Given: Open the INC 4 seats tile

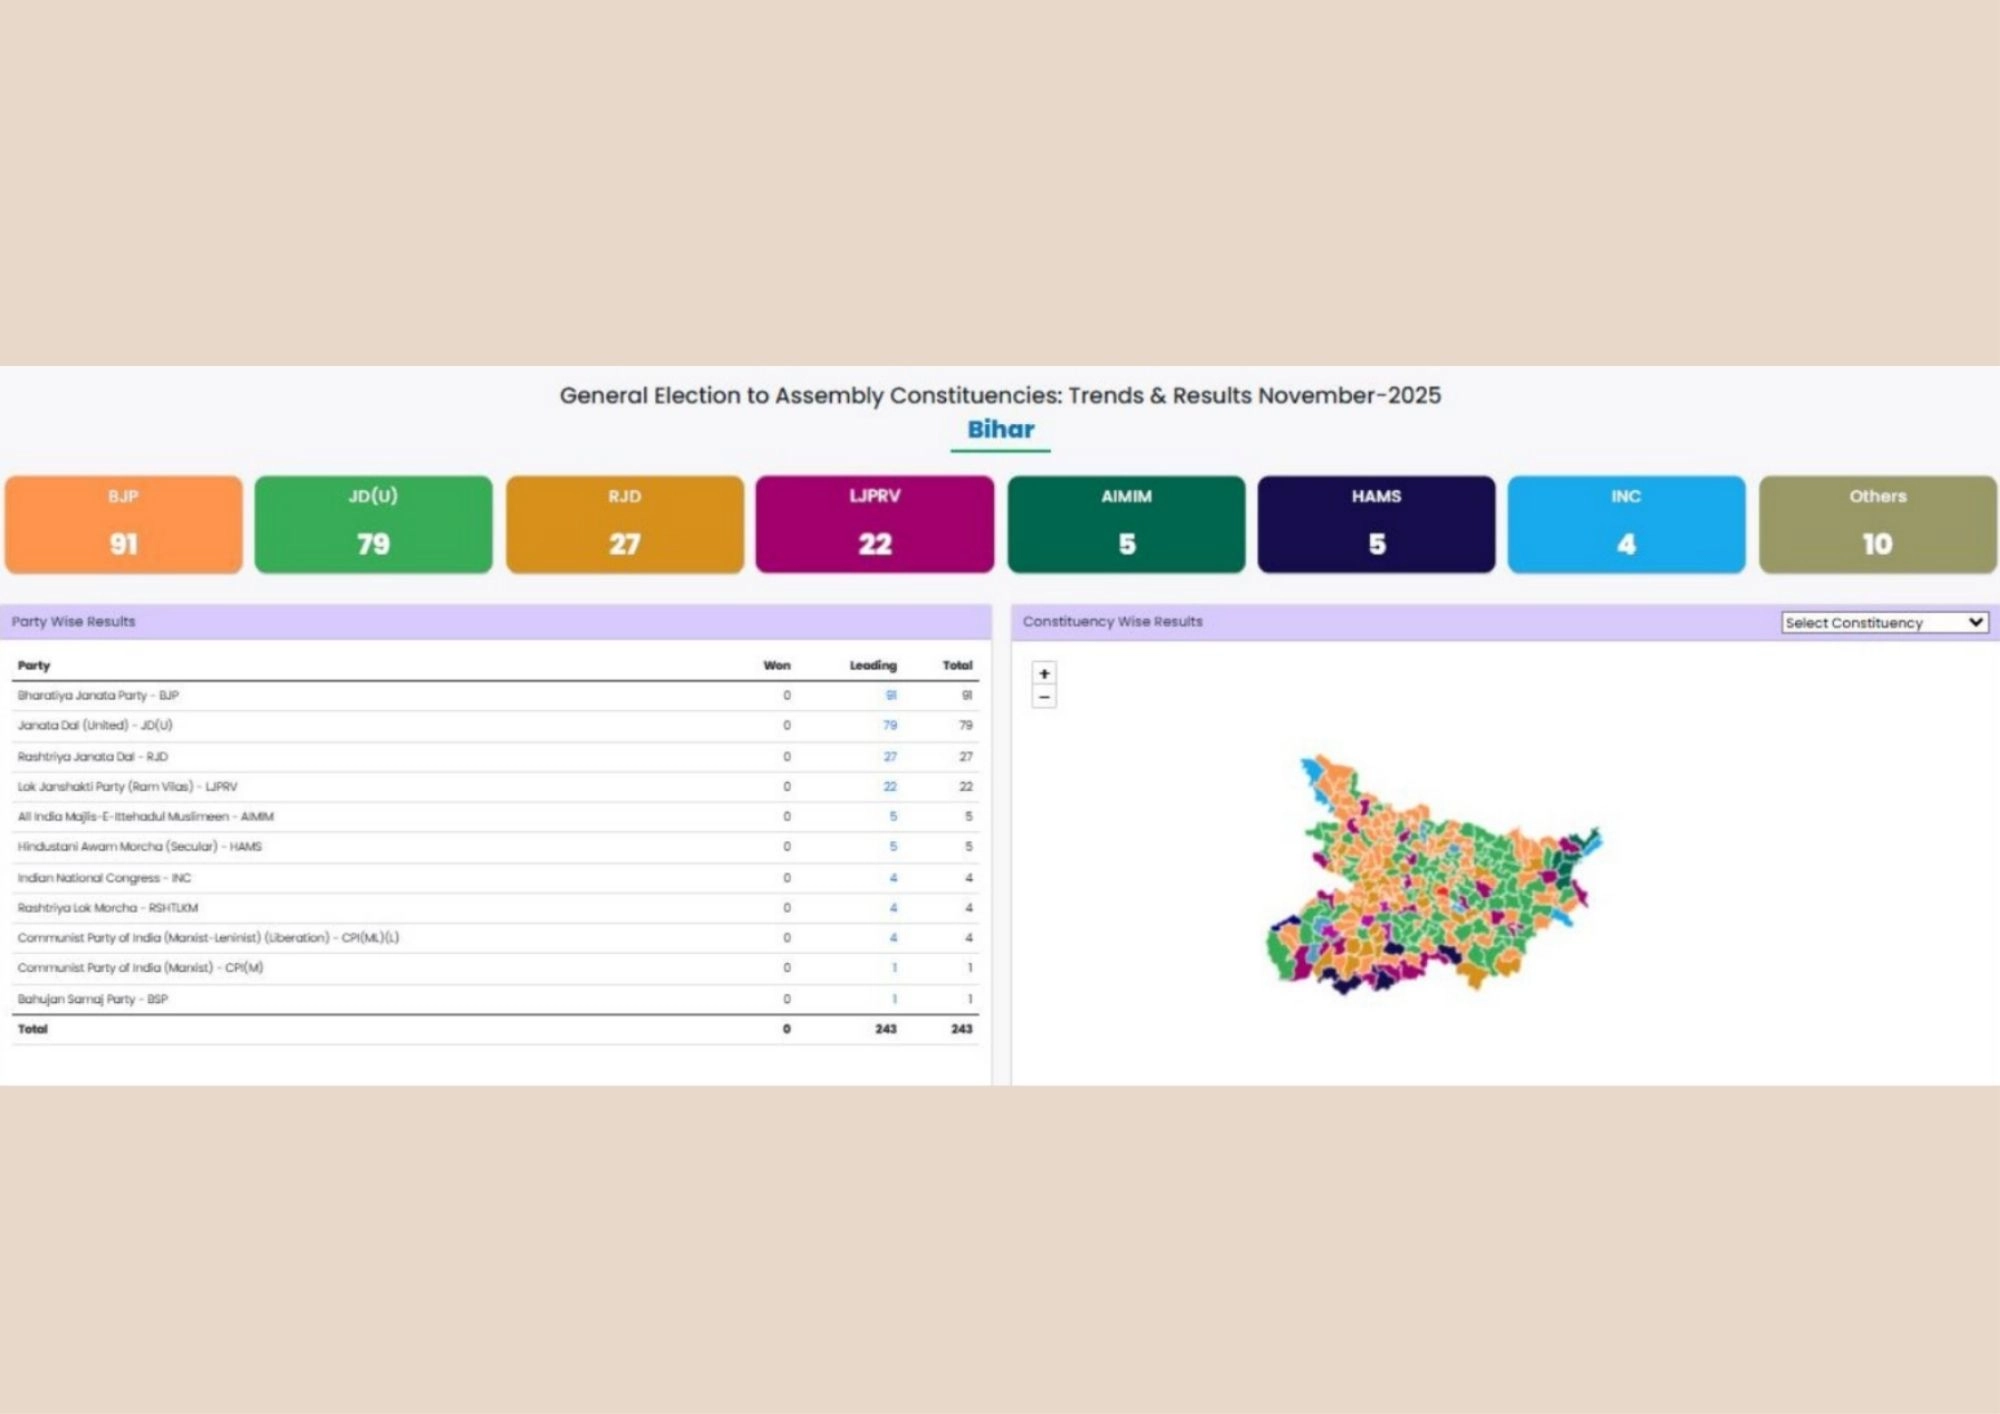Looking at the screenshot, I should coord(1627,524).
